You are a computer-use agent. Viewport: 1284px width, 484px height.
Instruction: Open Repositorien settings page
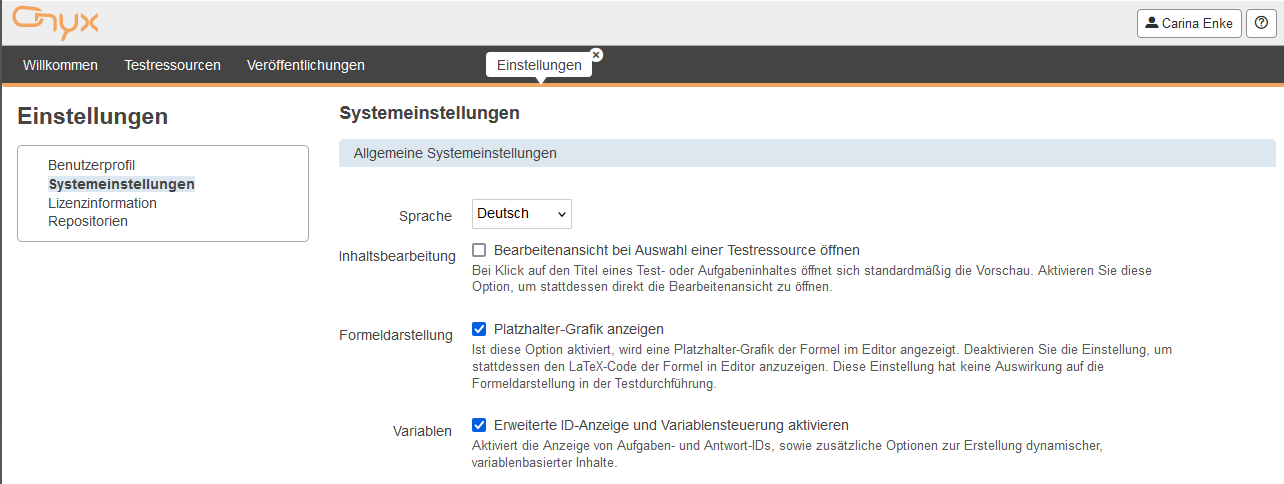tap(88, 221)
